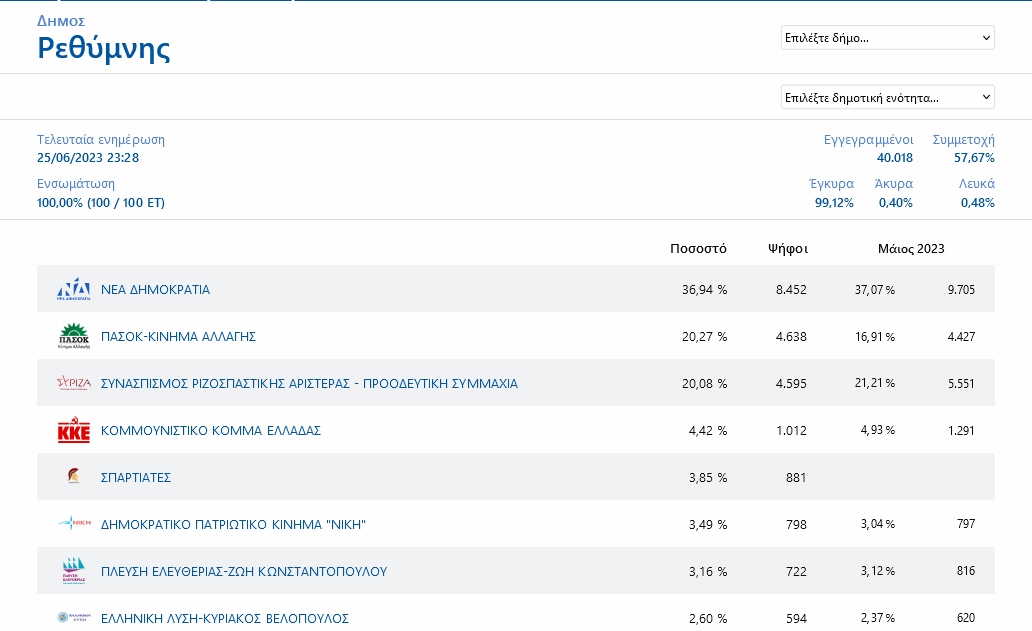
Task: Click the Ποσοστό column header
Action: tap(698, 249)
